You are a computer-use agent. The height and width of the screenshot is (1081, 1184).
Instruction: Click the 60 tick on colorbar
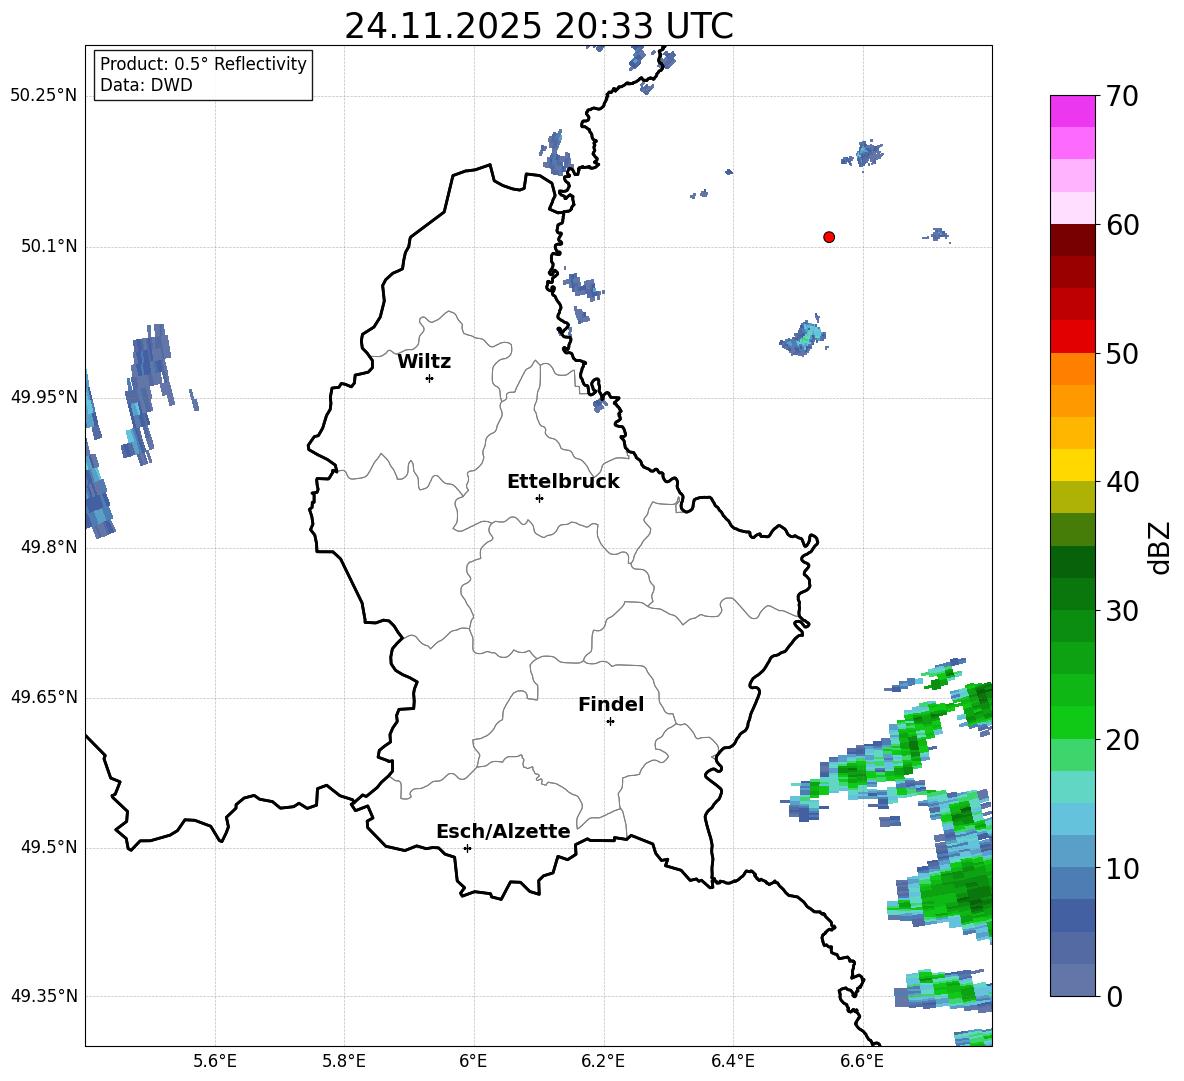coord(1121,225)
